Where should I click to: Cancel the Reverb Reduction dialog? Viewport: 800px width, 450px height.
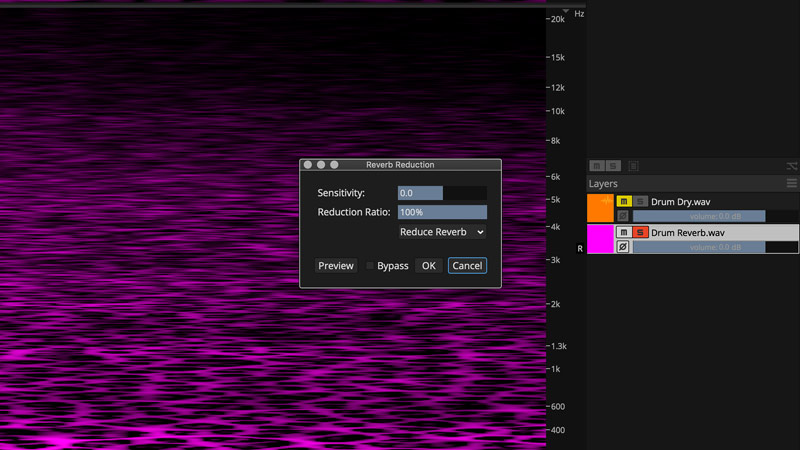[467, 265]
